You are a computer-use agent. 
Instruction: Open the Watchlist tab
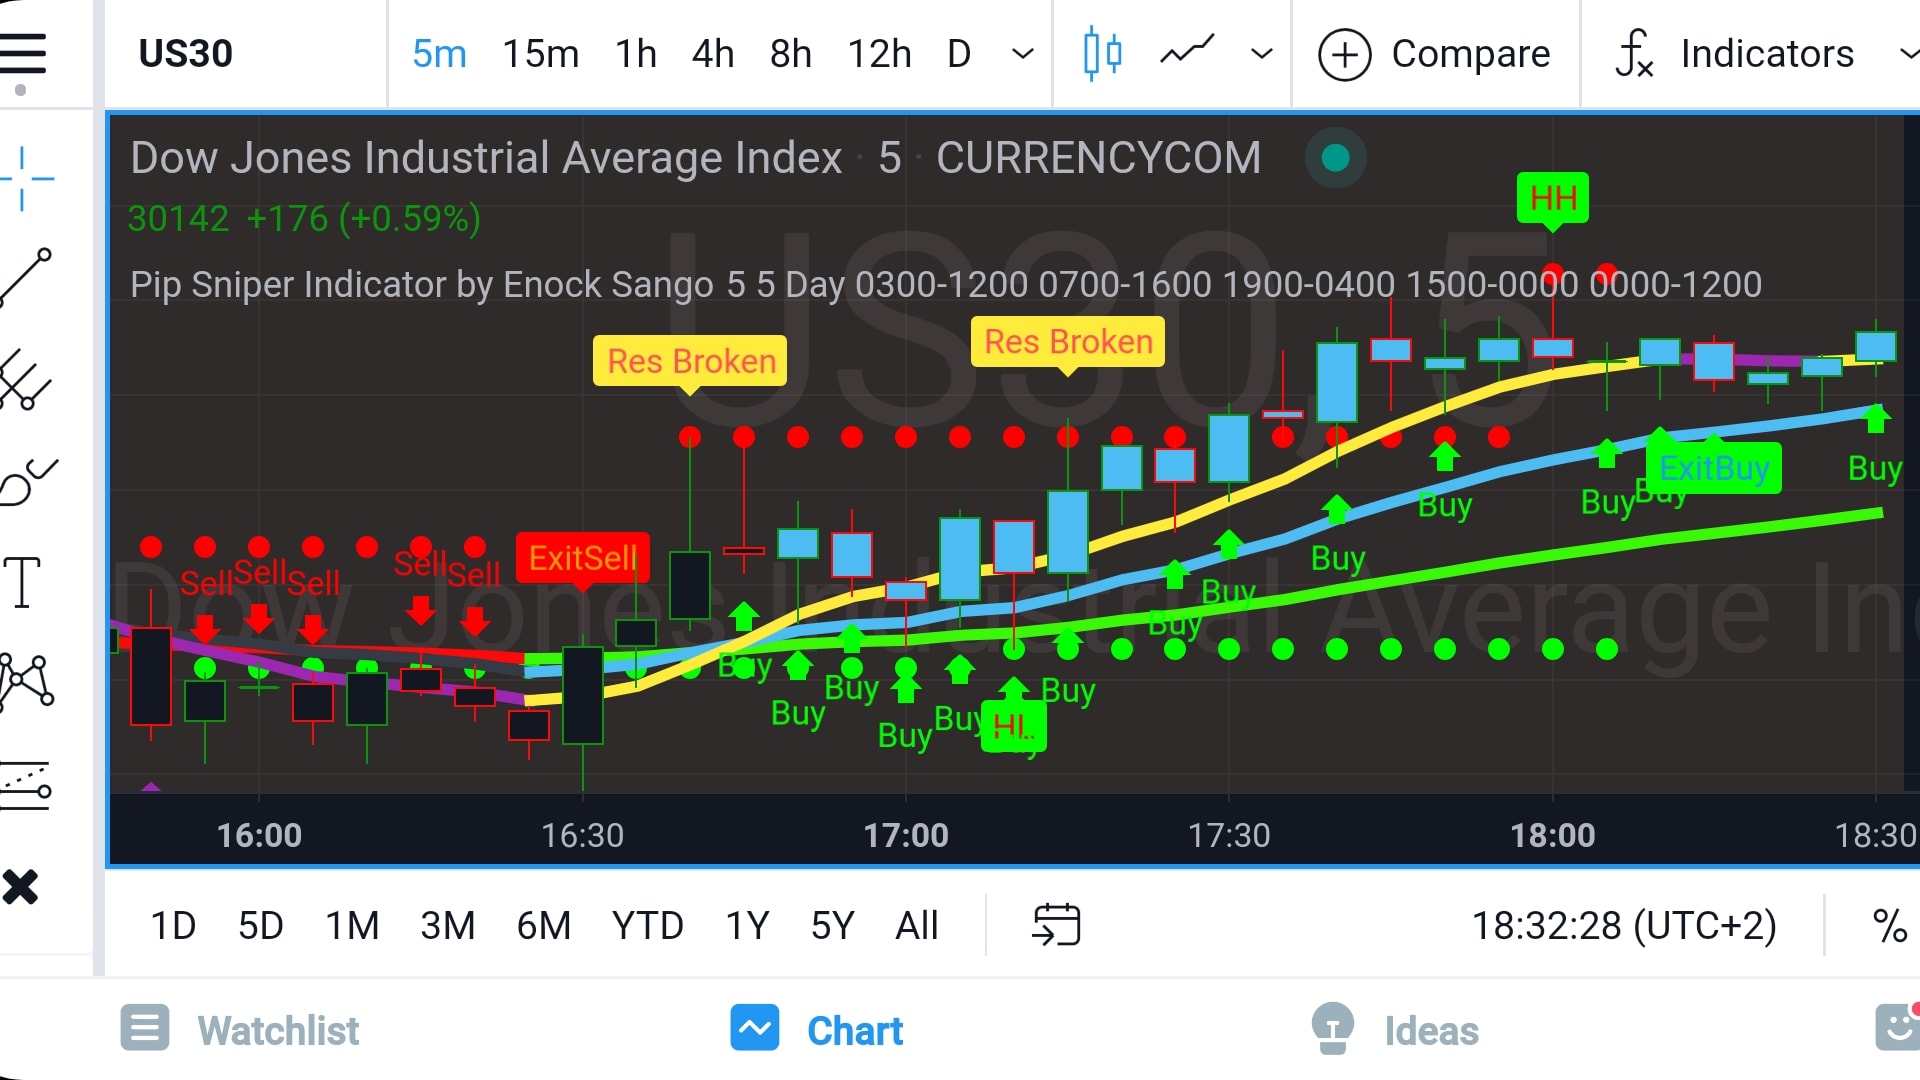[240, 1030]
